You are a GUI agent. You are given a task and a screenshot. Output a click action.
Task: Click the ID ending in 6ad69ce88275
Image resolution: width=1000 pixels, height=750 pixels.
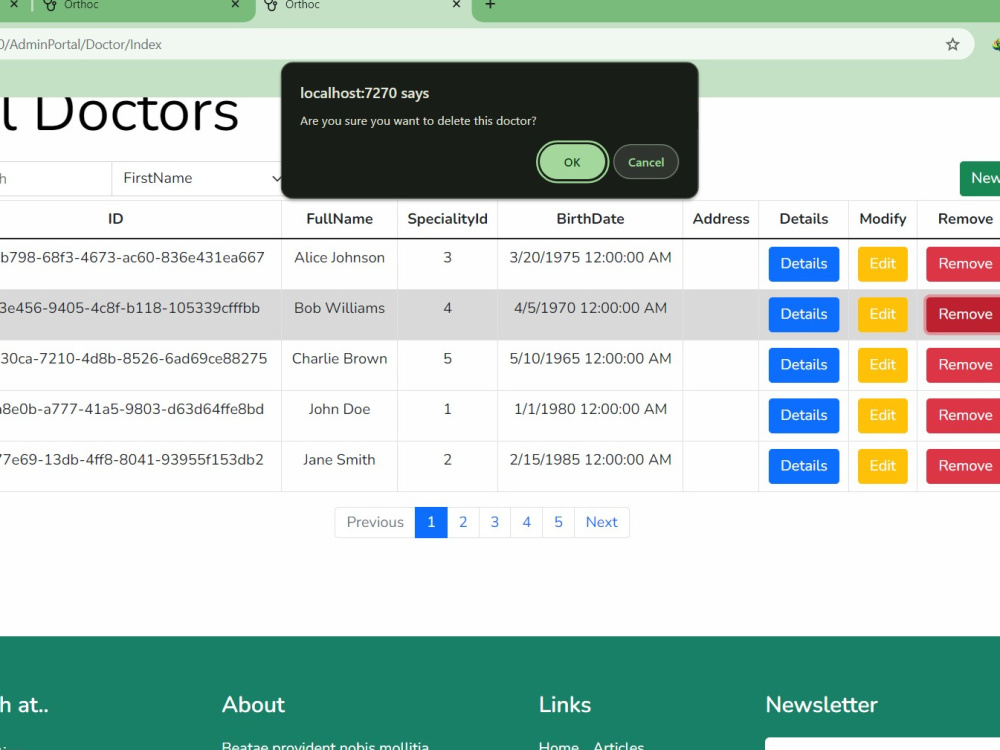pyautogui.click(x=133, y=358)
